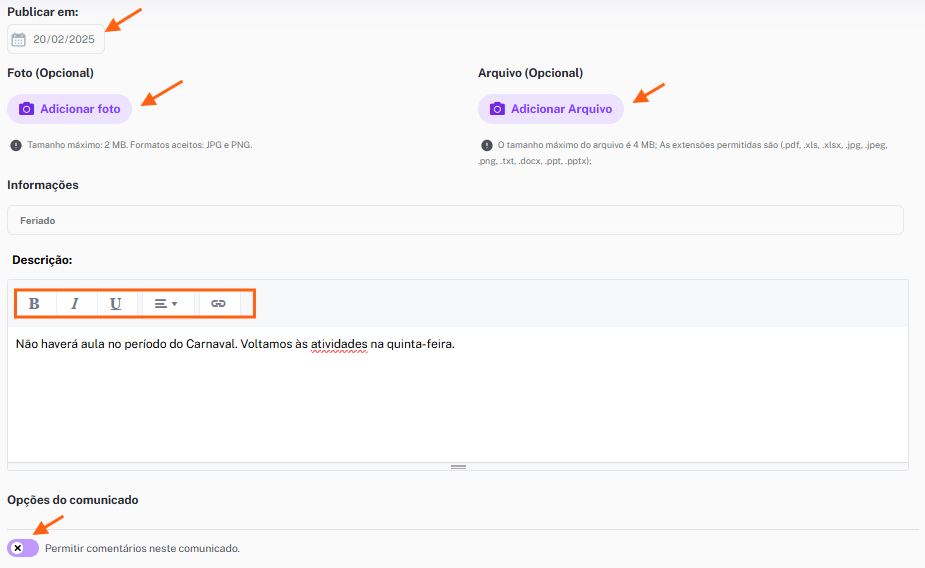The width and height of the screenshot is (925, 568).
Task: Click the Arquivo (Opcional) heading
Action: click(530, 73)
